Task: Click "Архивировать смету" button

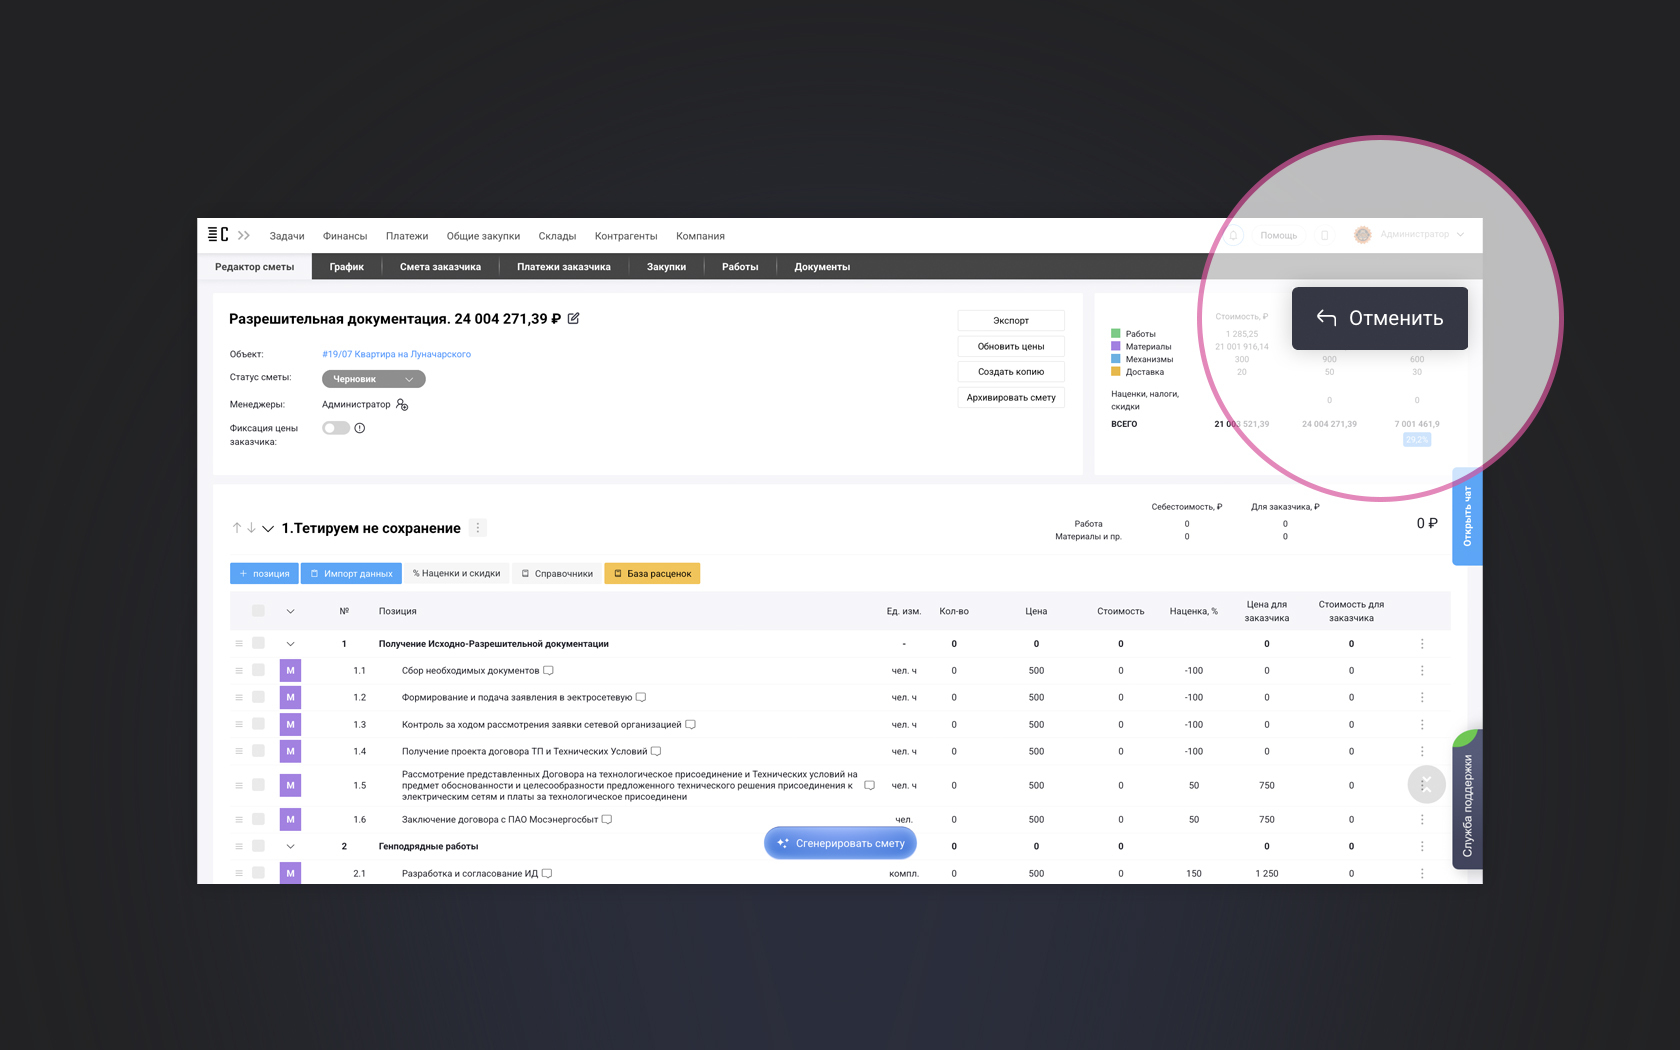Action: (1011, 398)
